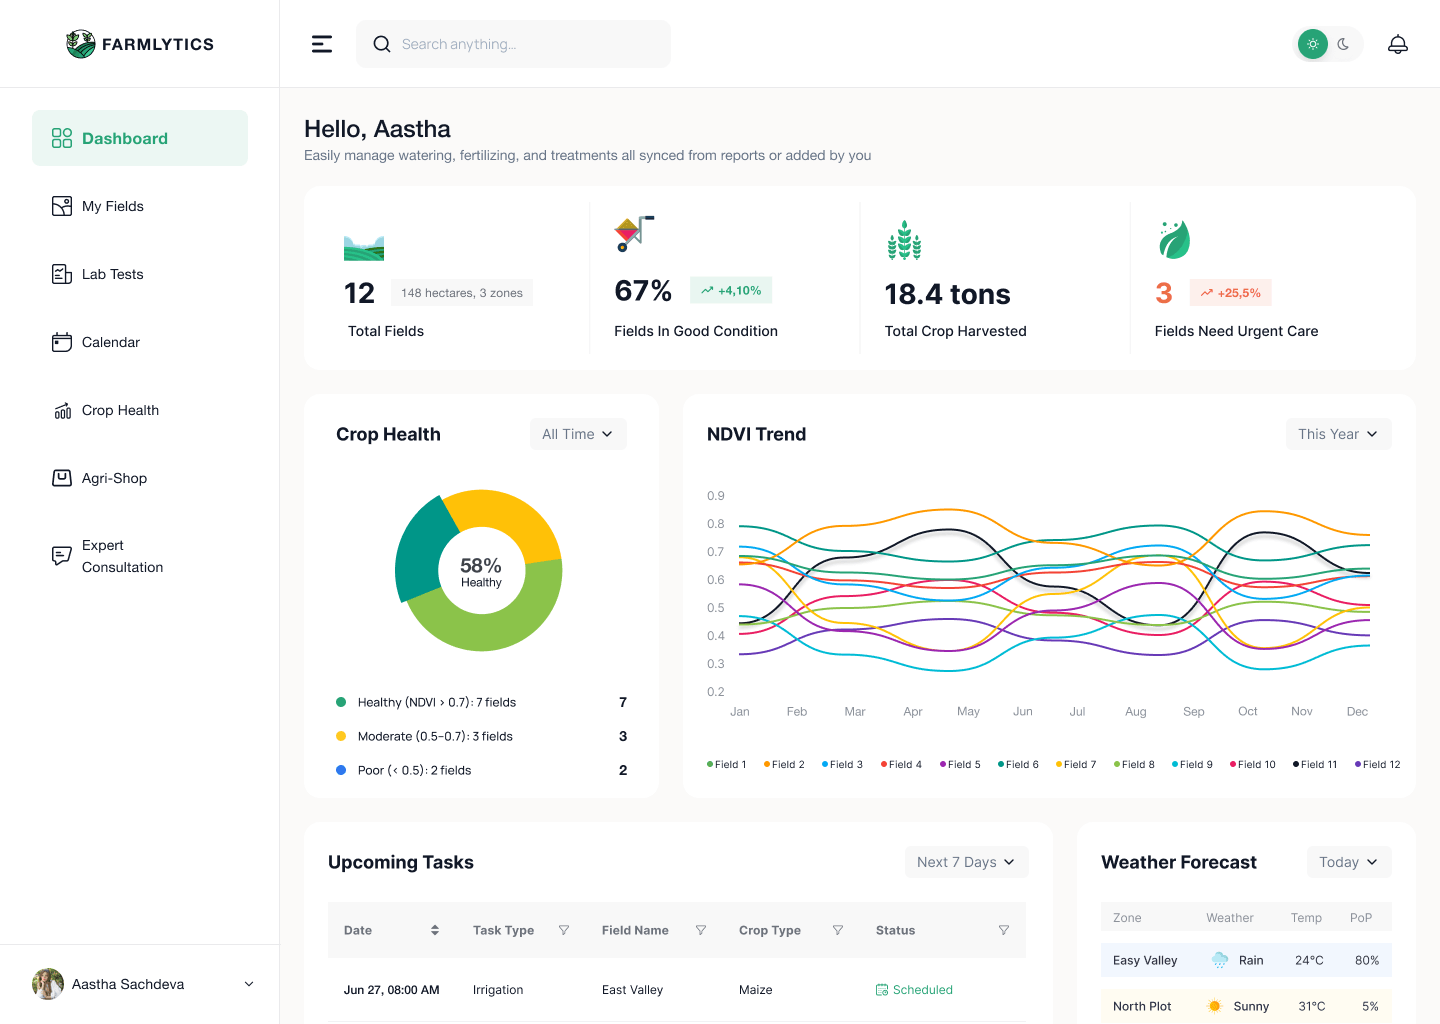1440x1024 pixels.
Task: Open the Field Name filter funnel
Action: click(701, 930)
